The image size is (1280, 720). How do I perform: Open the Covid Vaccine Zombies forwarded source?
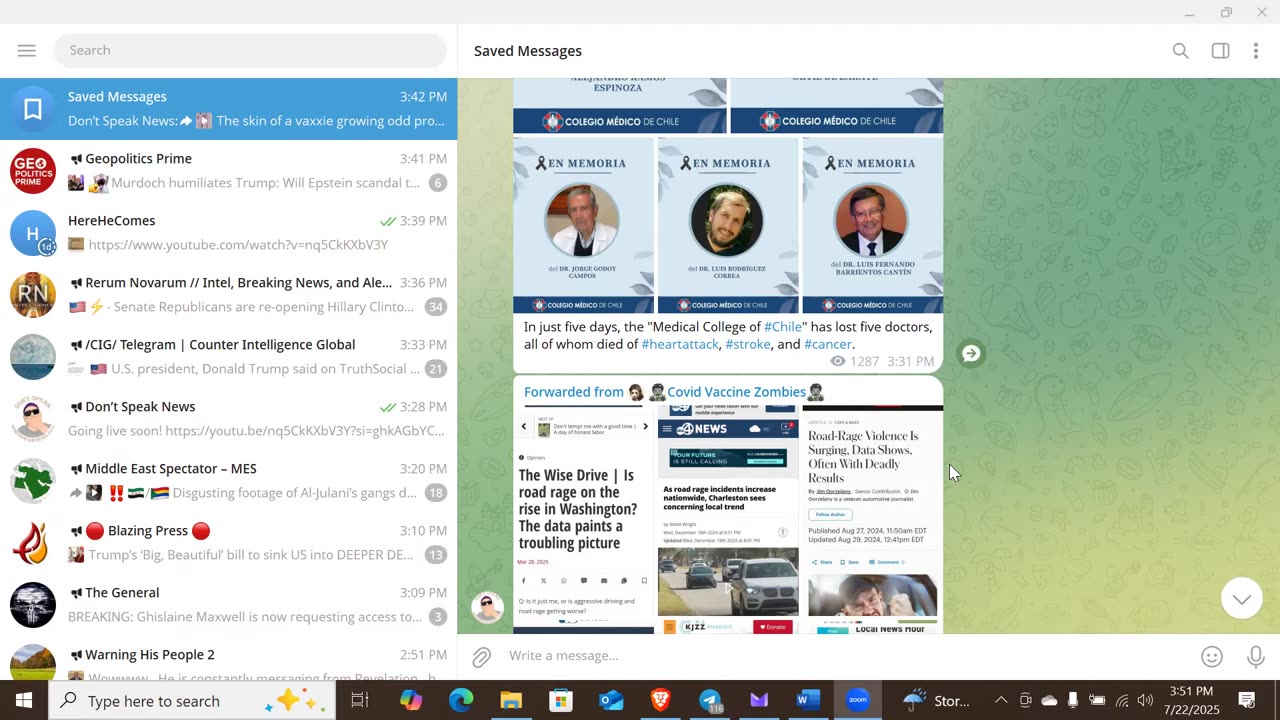[737, 392]
